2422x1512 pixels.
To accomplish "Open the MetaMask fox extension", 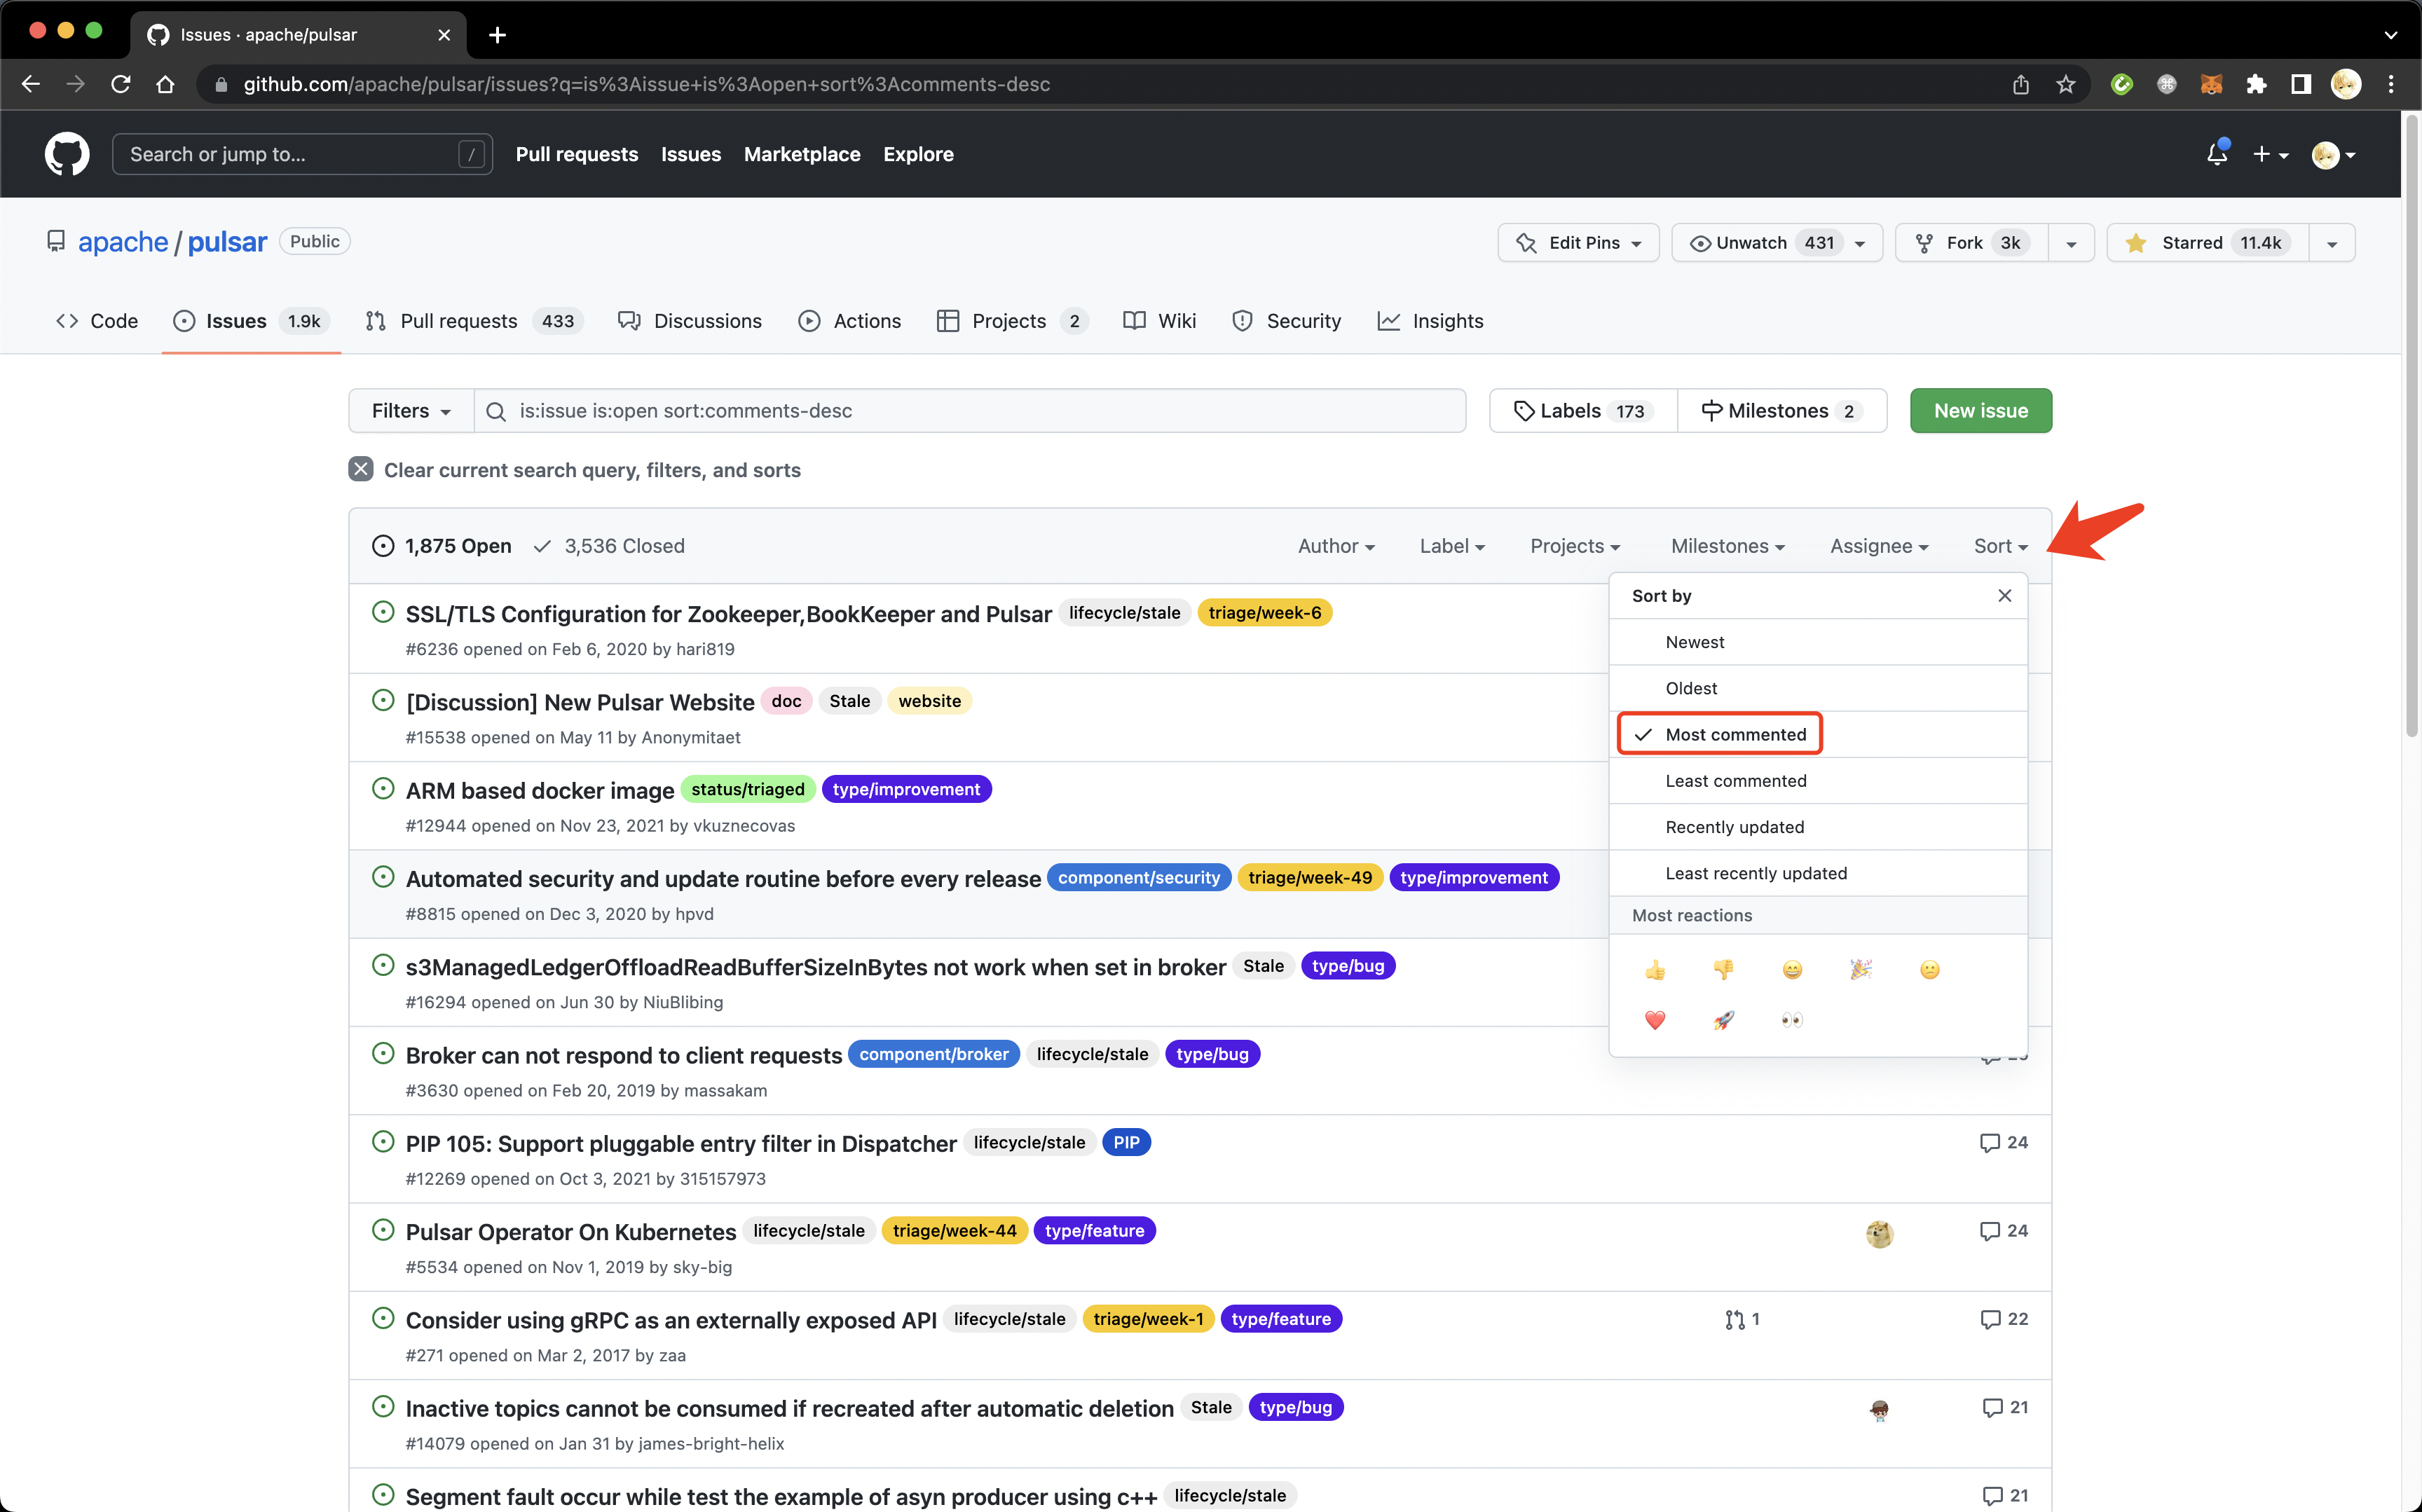I will point(2211,84).
